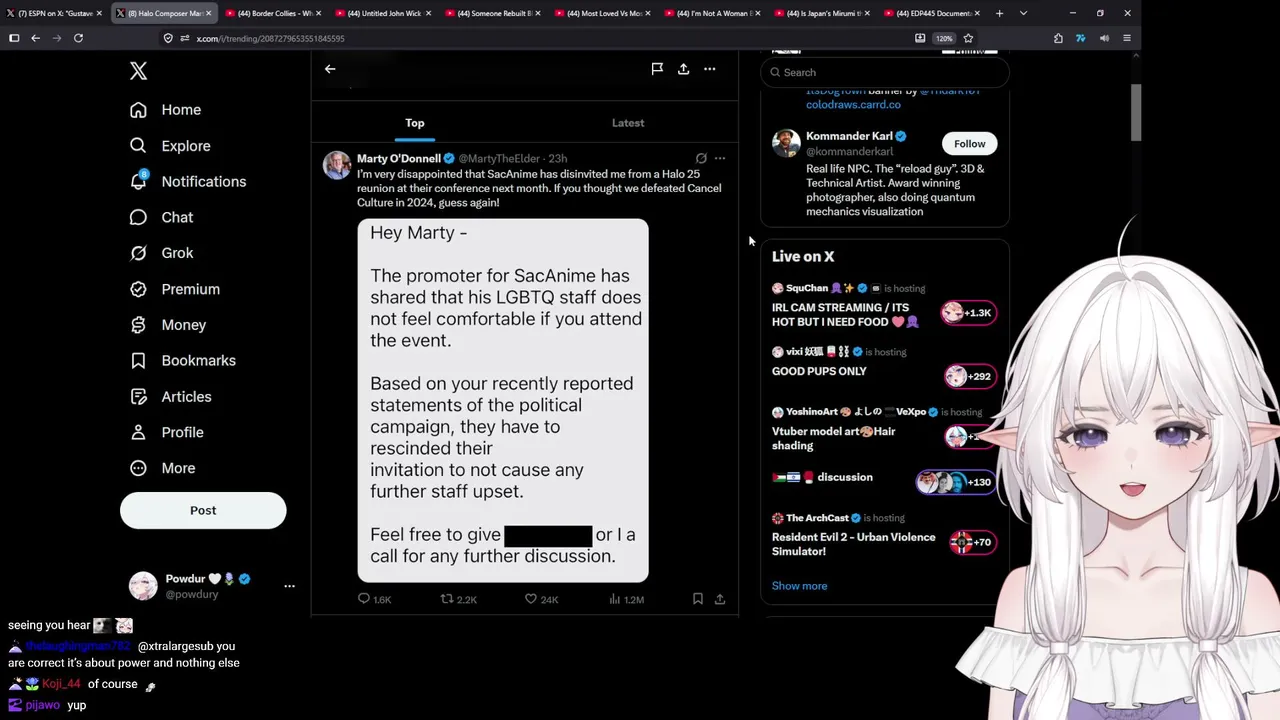The image size is (1280, 720).
Task: Open Kommander Karl's profile name
Action: (849, 136)
